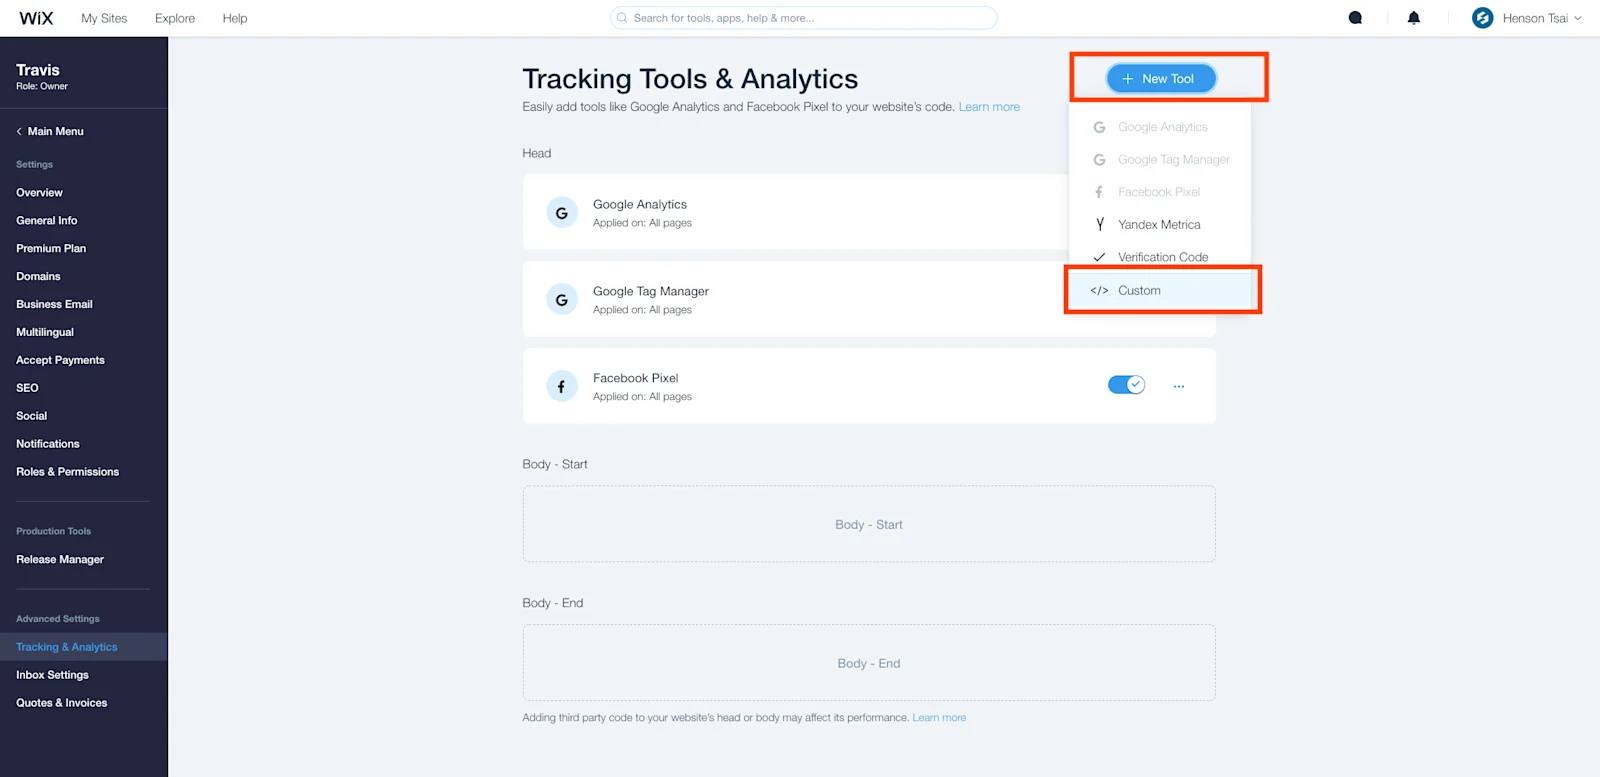This screenshot has width=1600, height=777.
Task: Click the Body - End drop area
Action: (869, 664)
